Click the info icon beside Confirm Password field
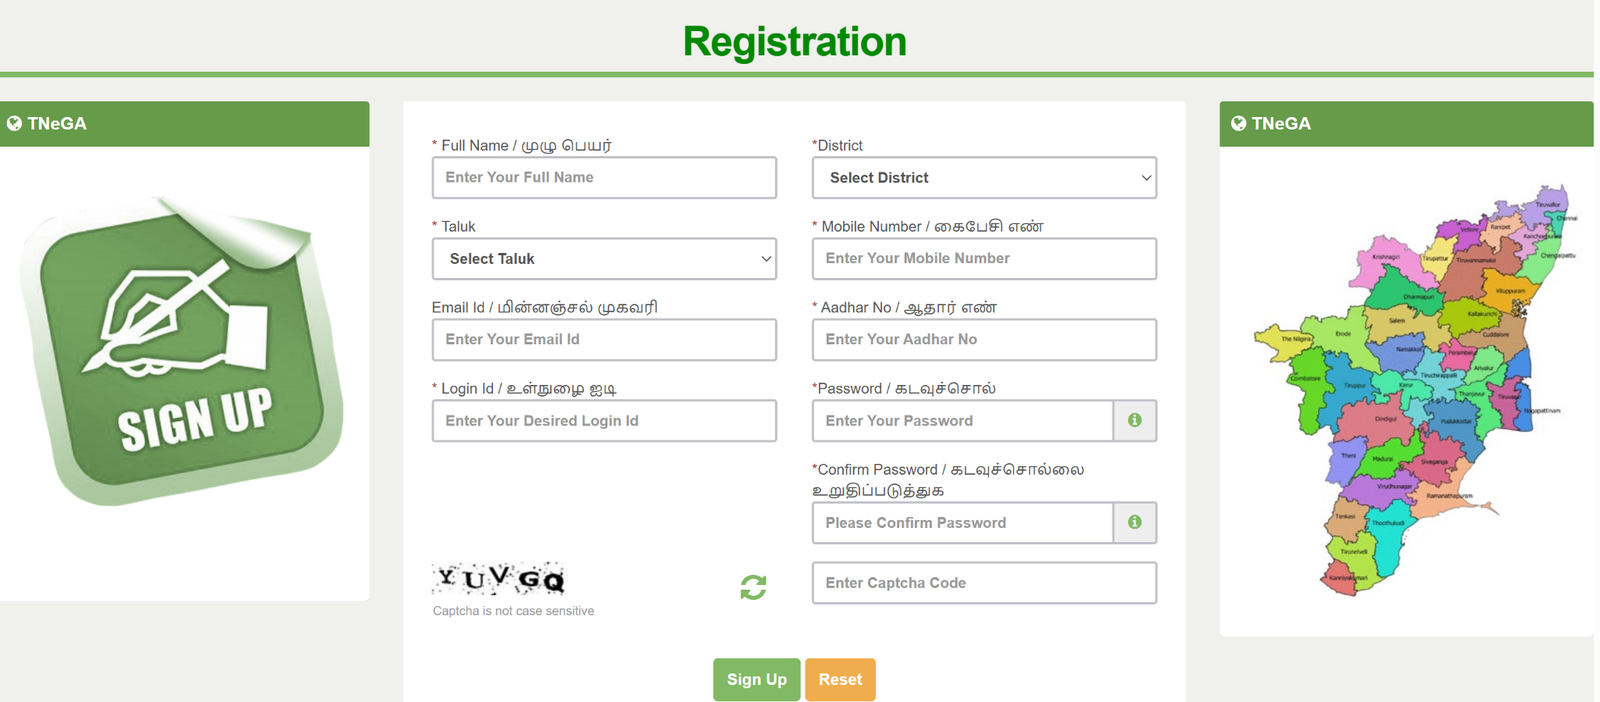Screen dimensions: 1600x702 pyautogui.click(x=1134, y=522)
